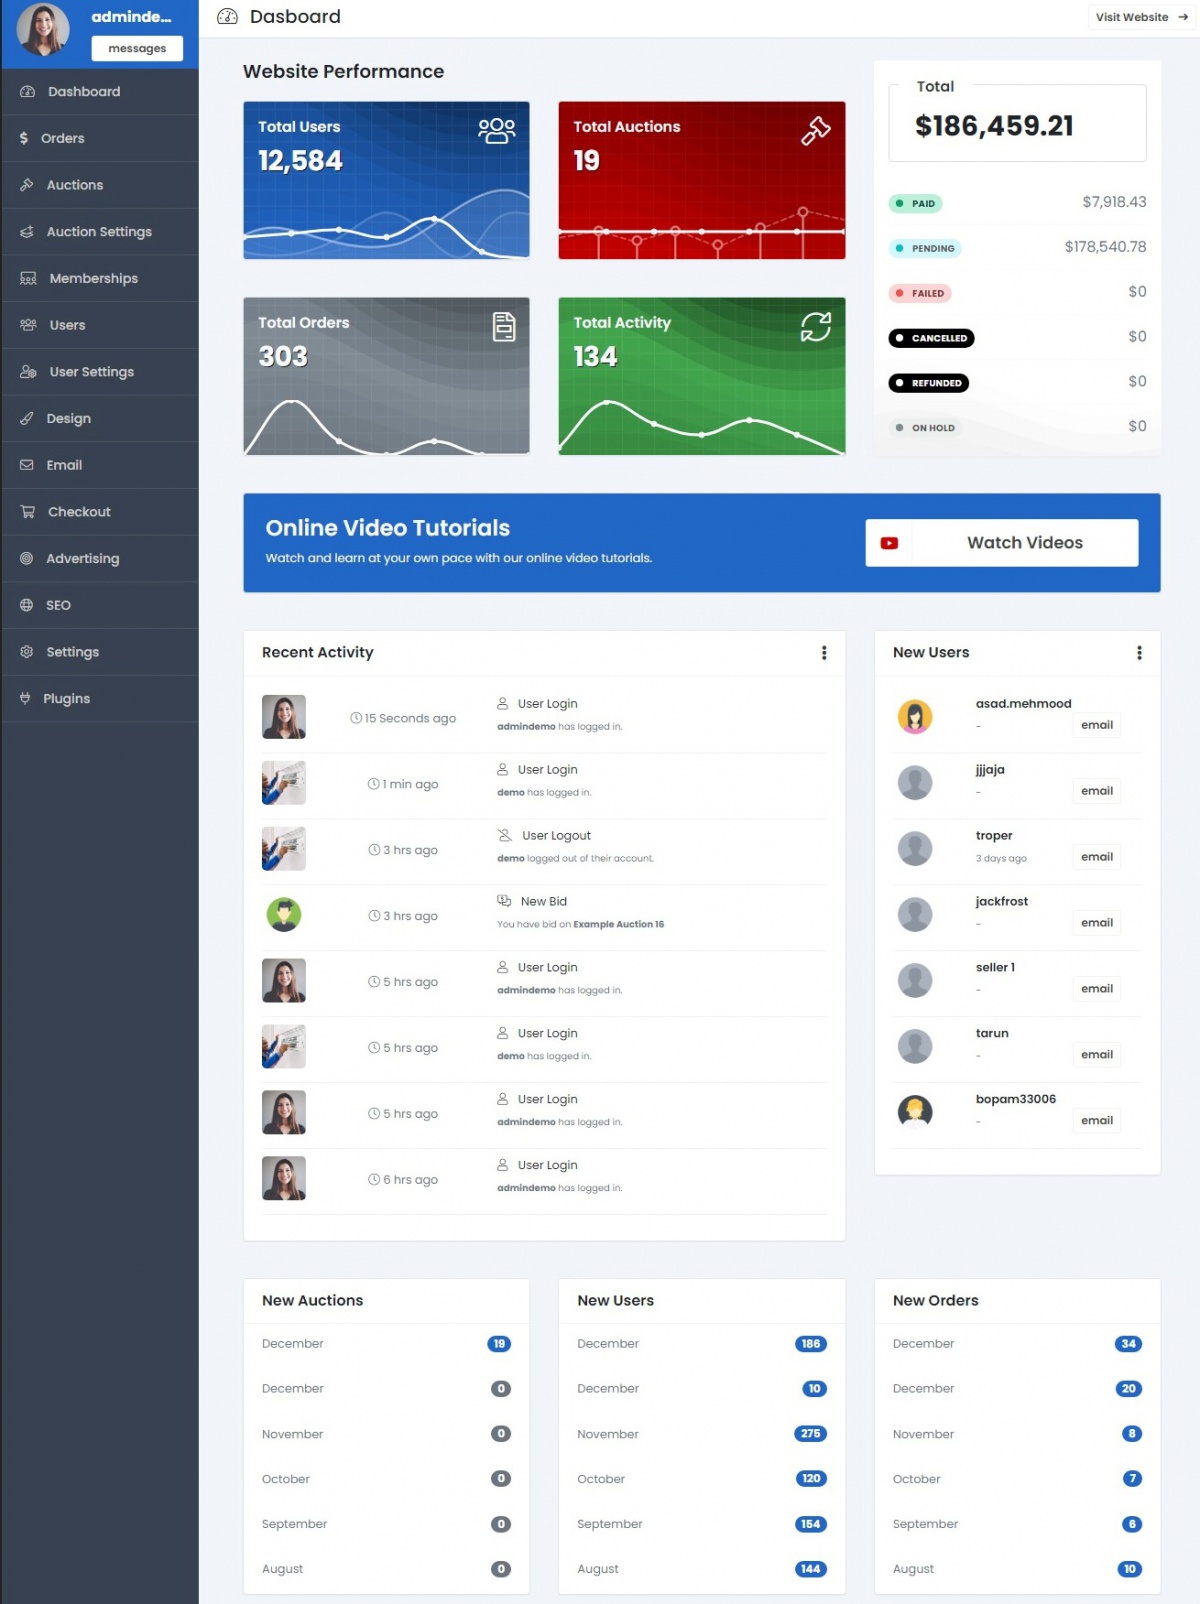Click the globe icon next to SEO

click(27, 605)
